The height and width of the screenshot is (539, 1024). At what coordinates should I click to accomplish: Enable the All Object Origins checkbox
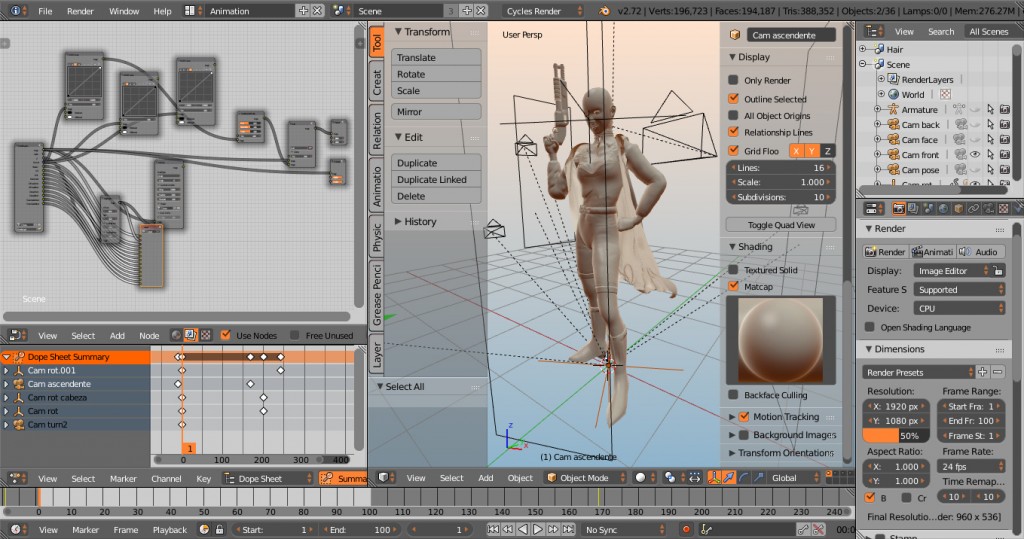[x=733, y=115]
